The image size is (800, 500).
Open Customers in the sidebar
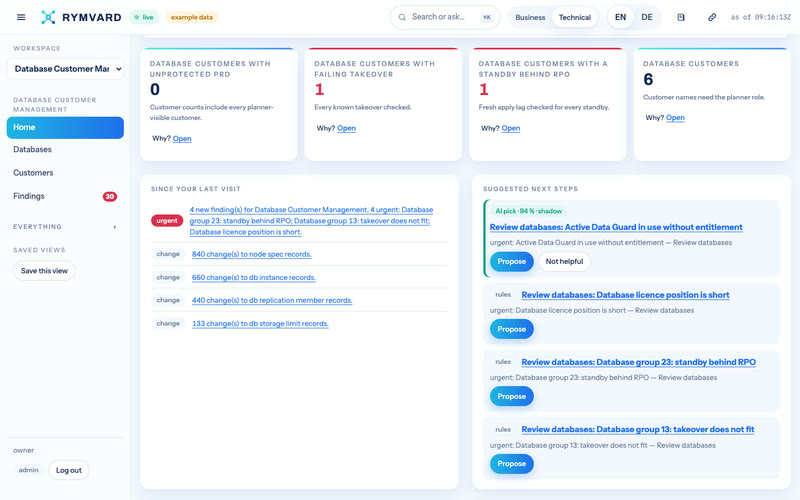coord(65,173)
